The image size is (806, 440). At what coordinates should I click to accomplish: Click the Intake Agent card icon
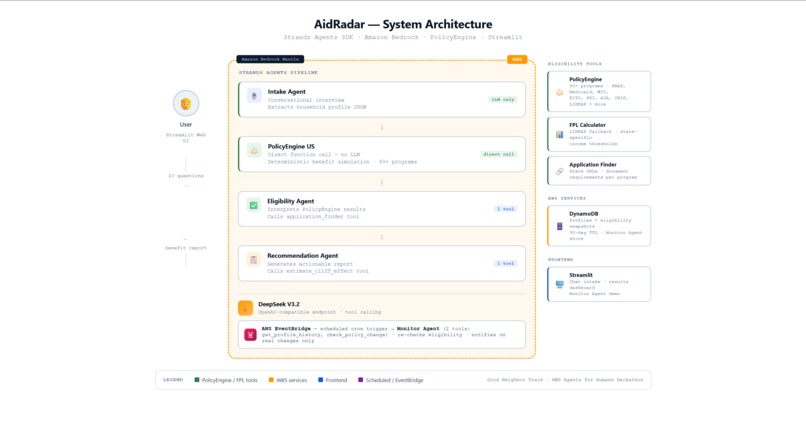tap(254, 96)
